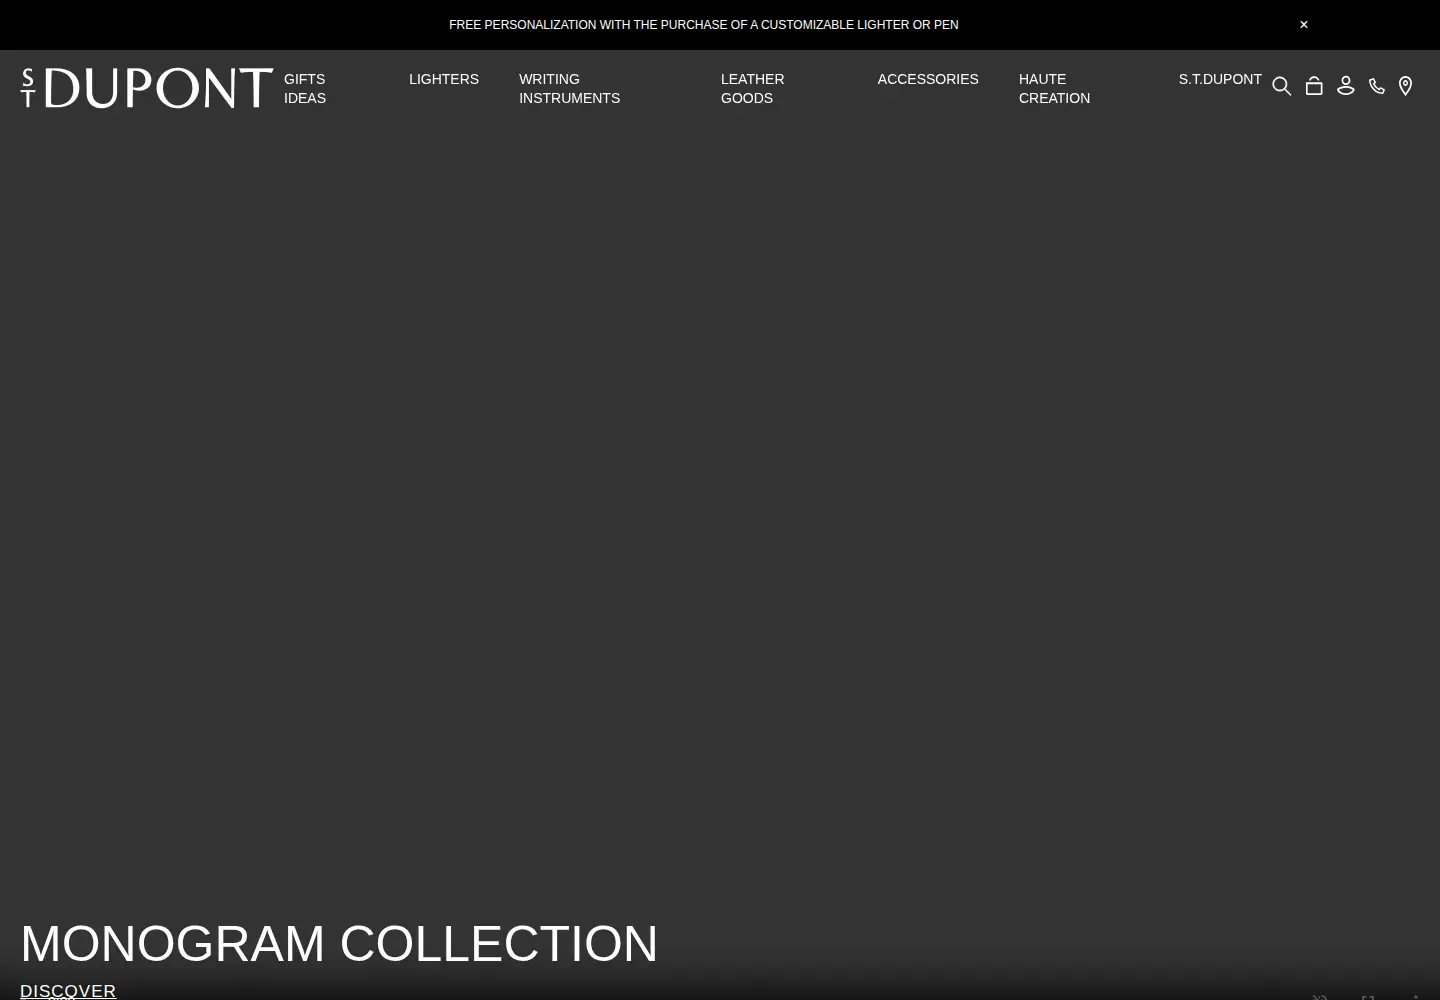Click the Monogram Collection heading
This screenshot has width=1440, height=1000.
[x=339, y=943]
